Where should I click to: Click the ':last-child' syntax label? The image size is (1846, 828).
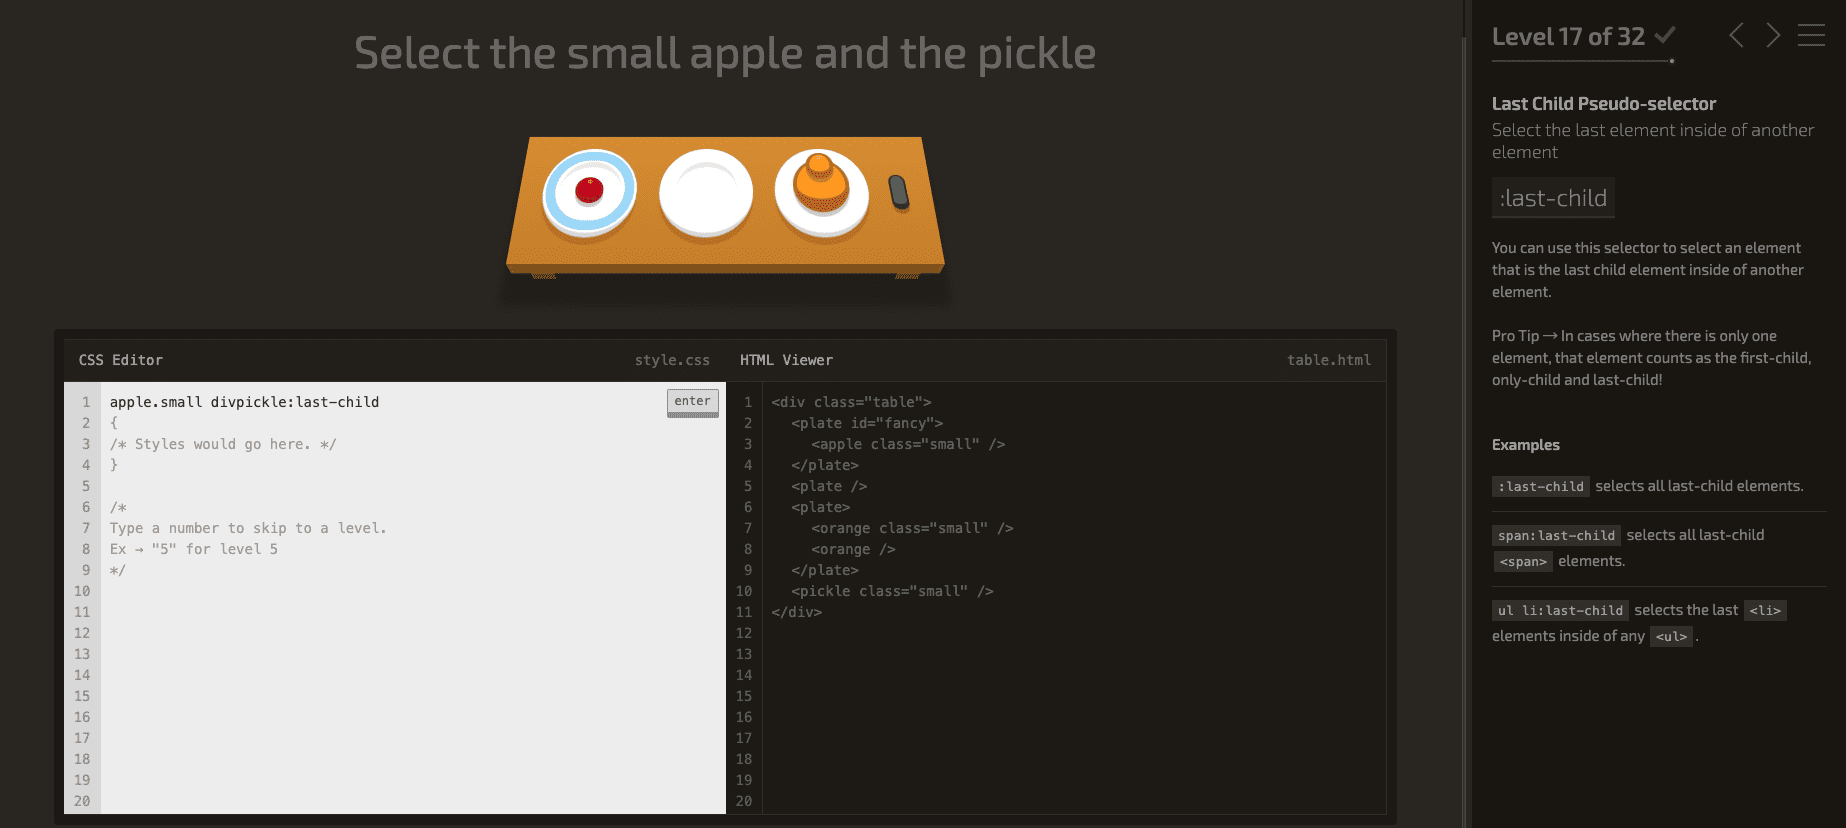(x=1553, y=198)
